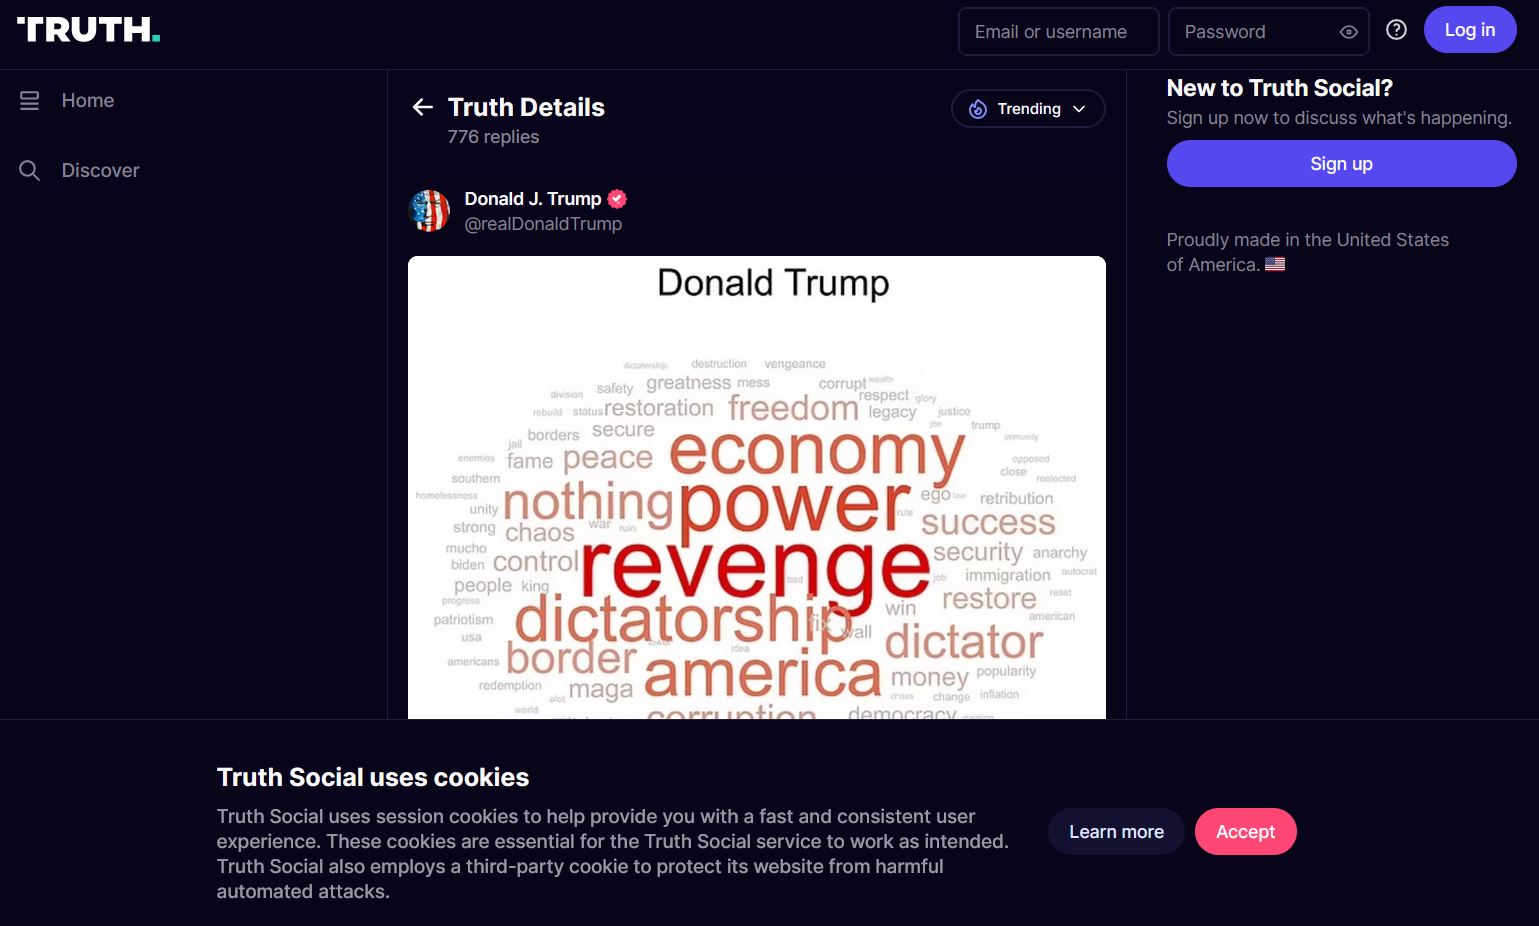
Task: Go back using the left arrow icon
Action: coord(423,107)
